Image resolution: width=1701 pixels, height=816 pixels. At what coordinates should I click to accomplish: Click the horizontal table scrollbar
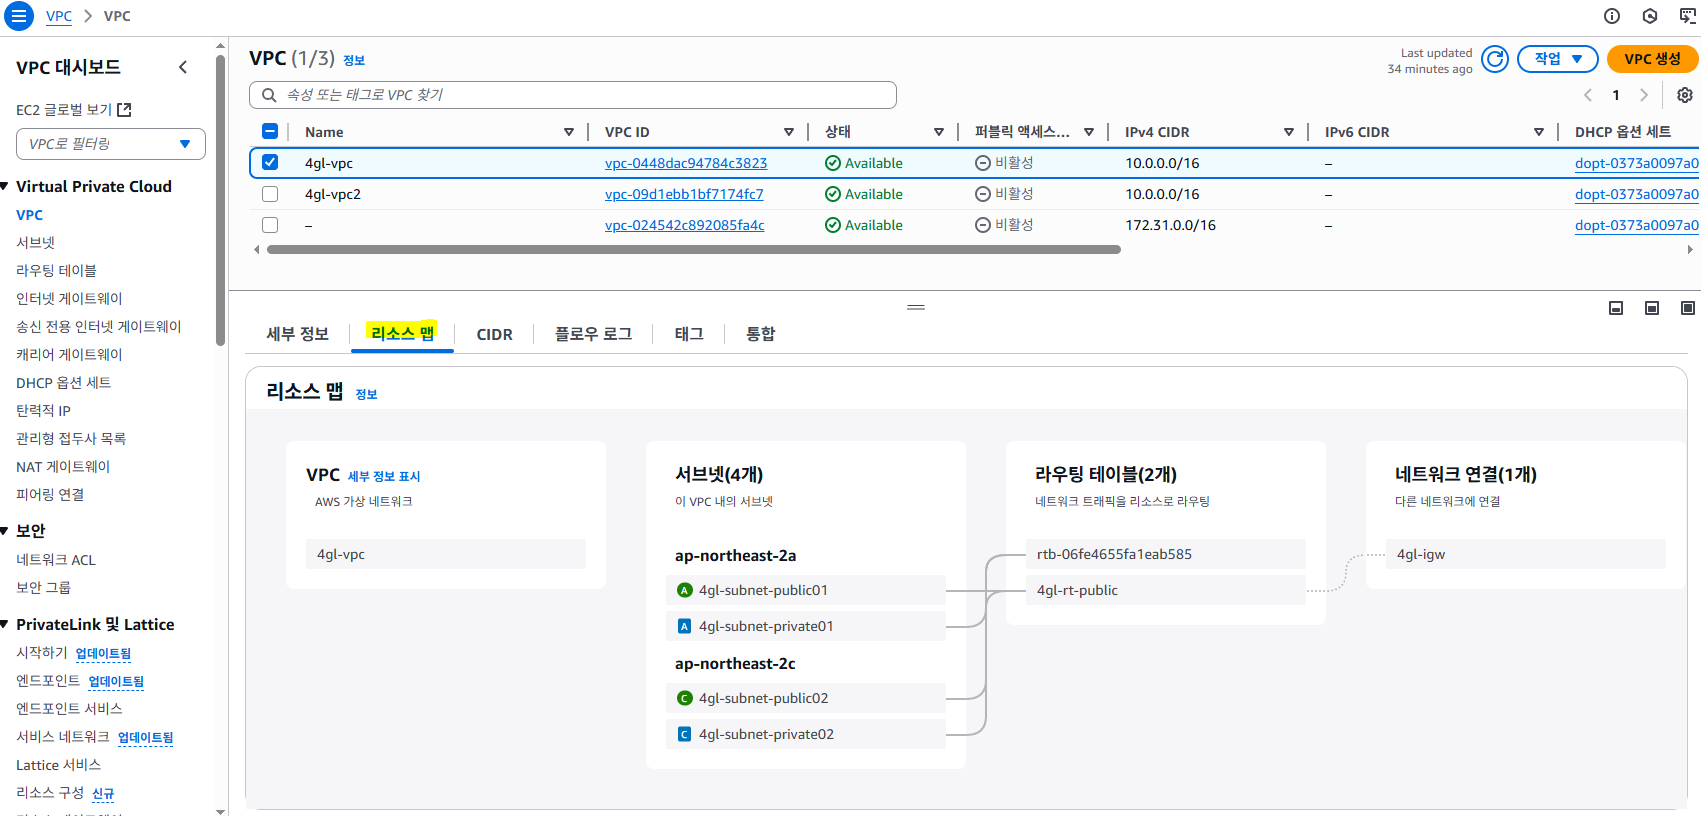(x=693, y=250)
